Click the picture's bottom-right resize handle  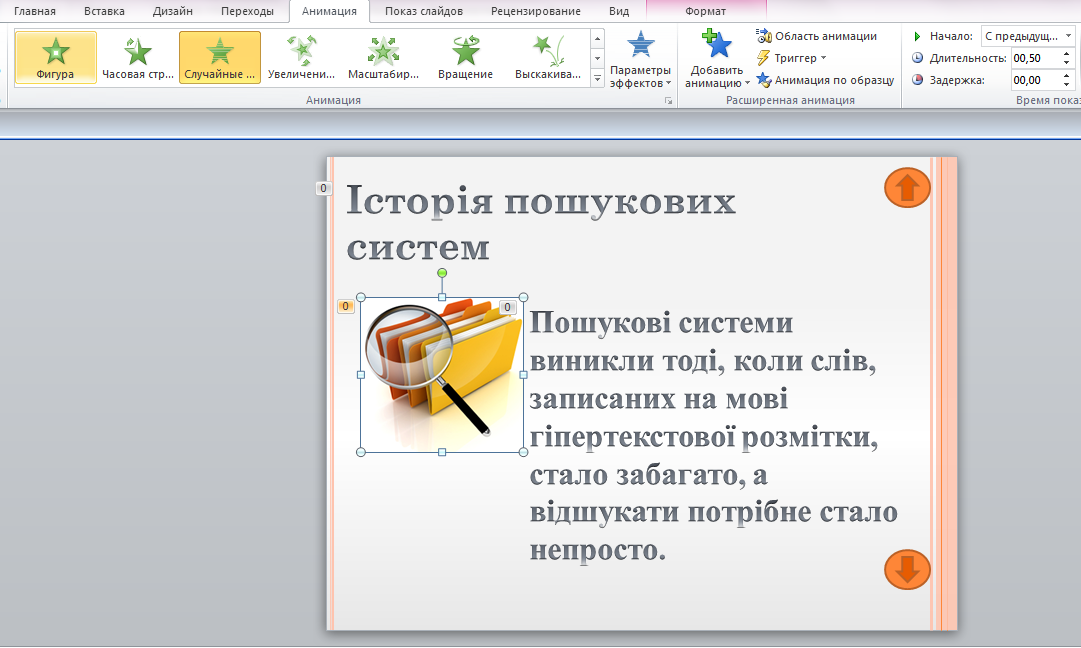(523, 452)
